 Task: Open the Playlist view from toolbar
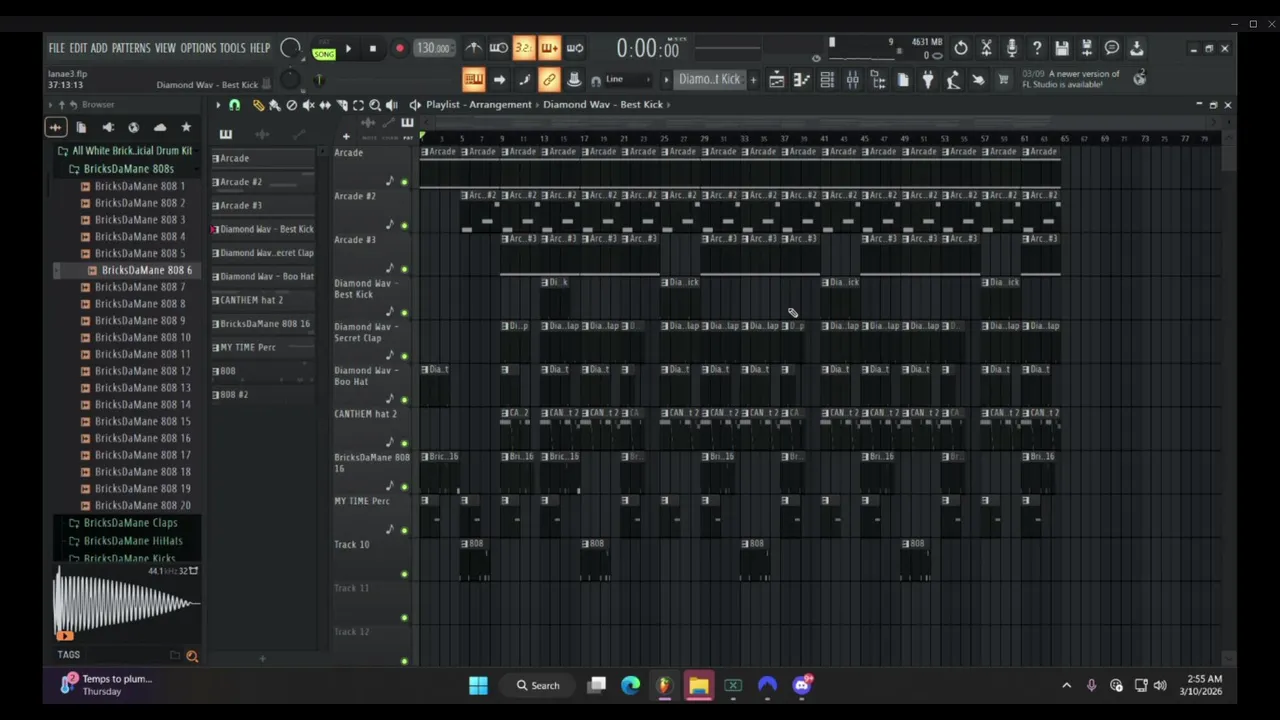click(x=776, y=80)
